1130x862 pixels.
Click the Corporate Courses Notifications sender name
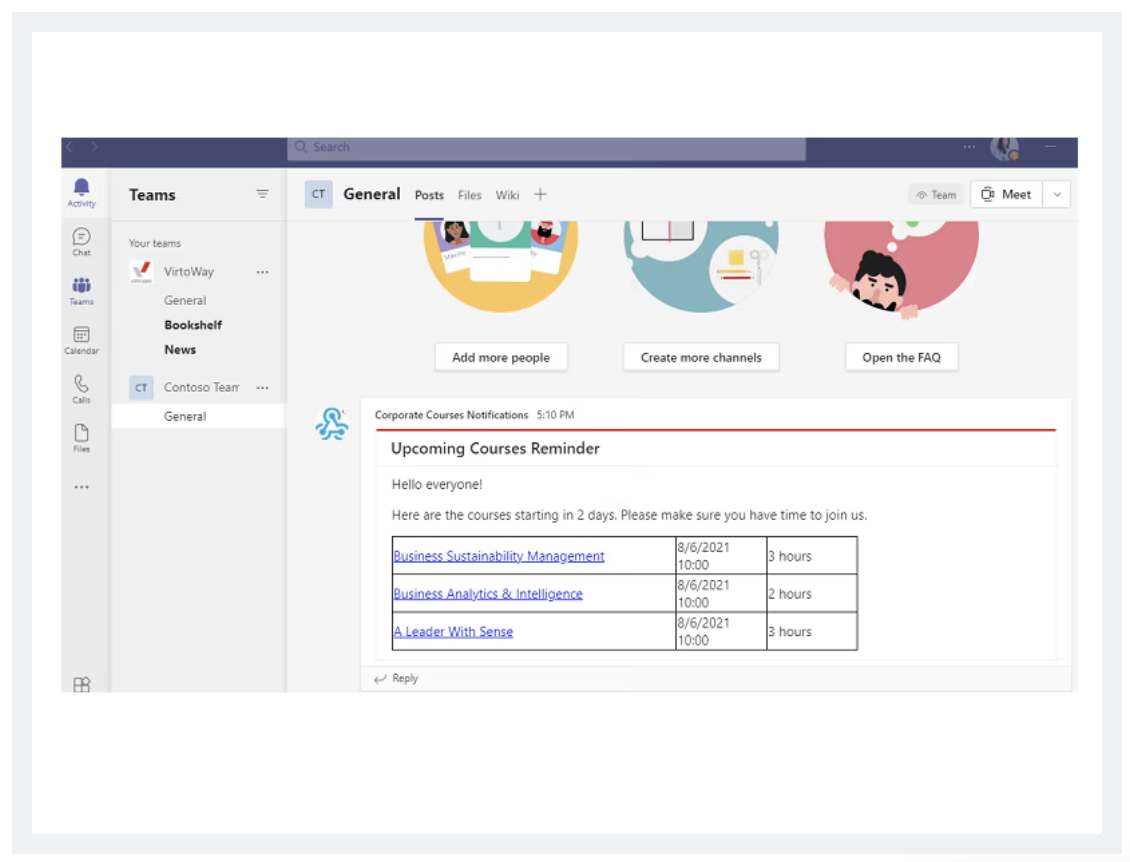click(x=451, y=415)
